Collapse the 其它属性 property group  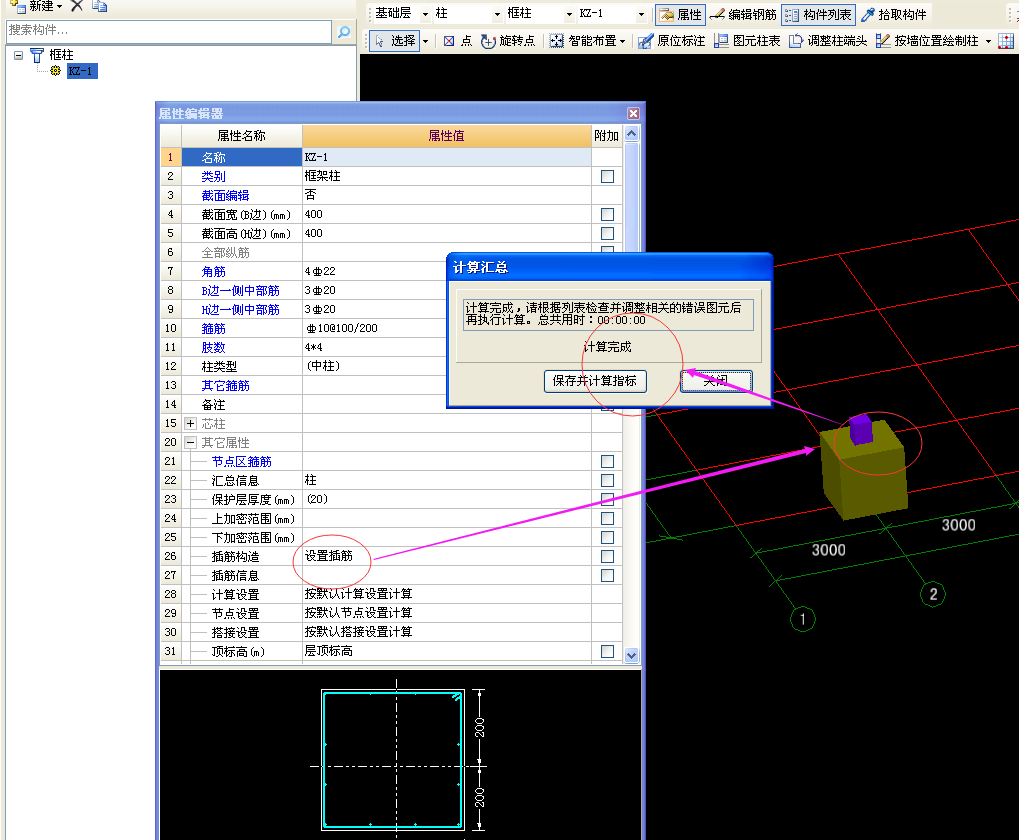pos(190,442)
